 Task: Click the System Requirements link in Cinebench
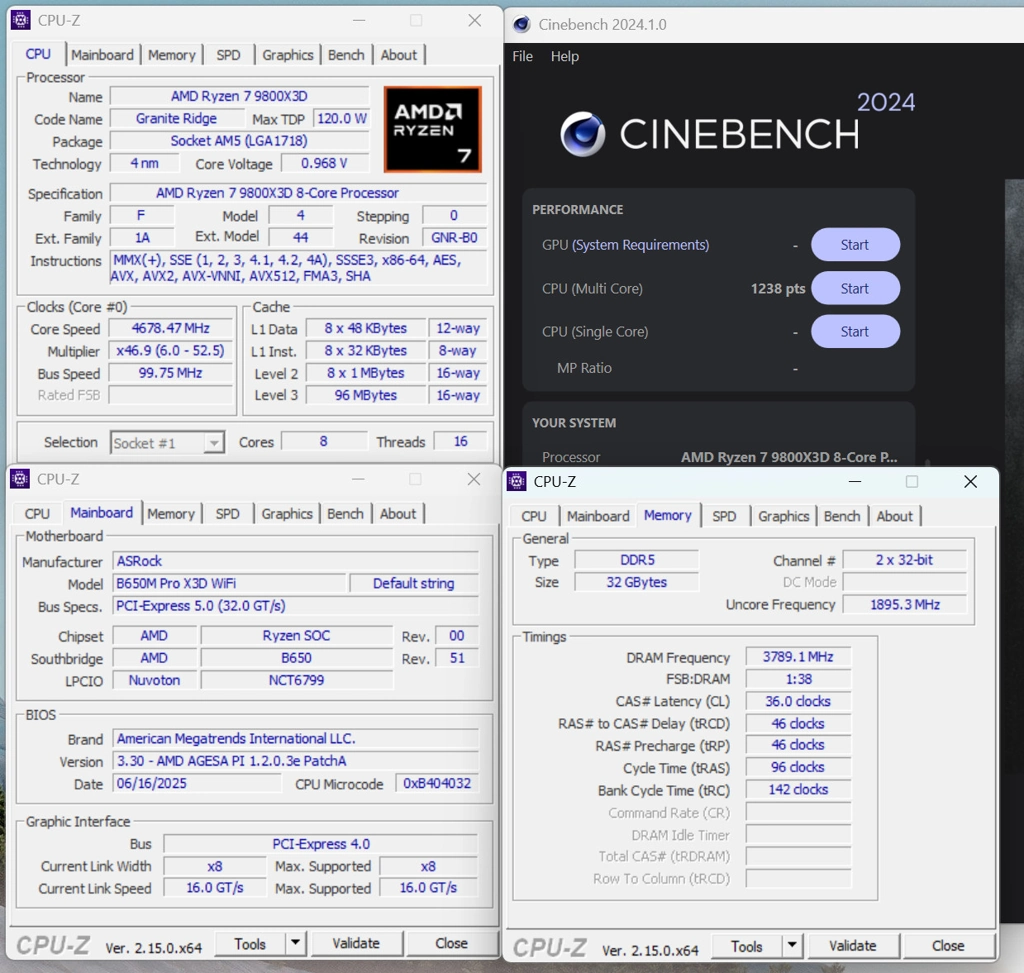641,245
